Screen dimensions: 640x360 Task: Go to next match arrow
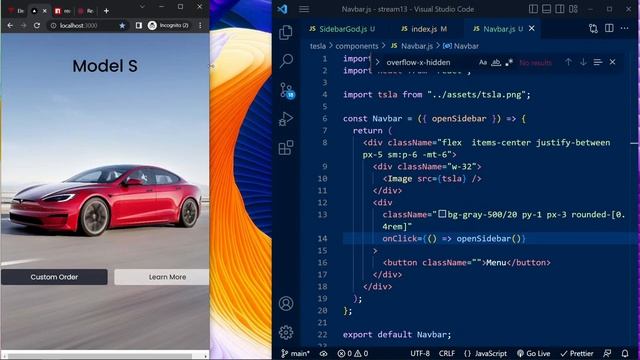coord(583,62)
